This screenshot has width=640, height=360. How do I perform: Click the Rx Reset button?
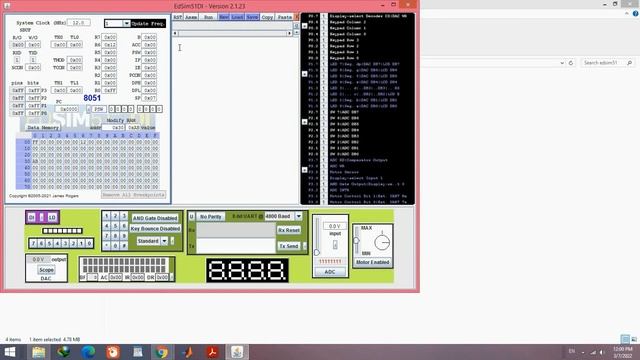289,230
